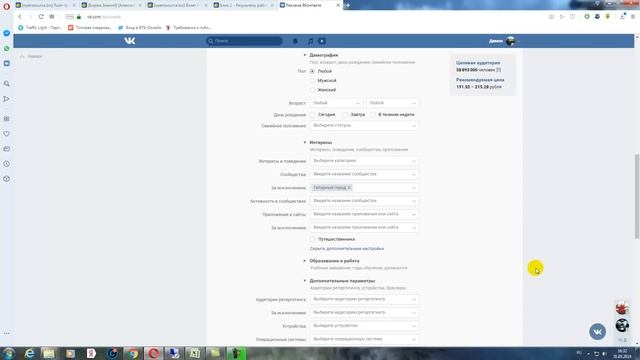Open the 'Аудитории ретаргетинга' dropdown
The width and height of the screenshot is (640, 360).
[x=364, y=299]
